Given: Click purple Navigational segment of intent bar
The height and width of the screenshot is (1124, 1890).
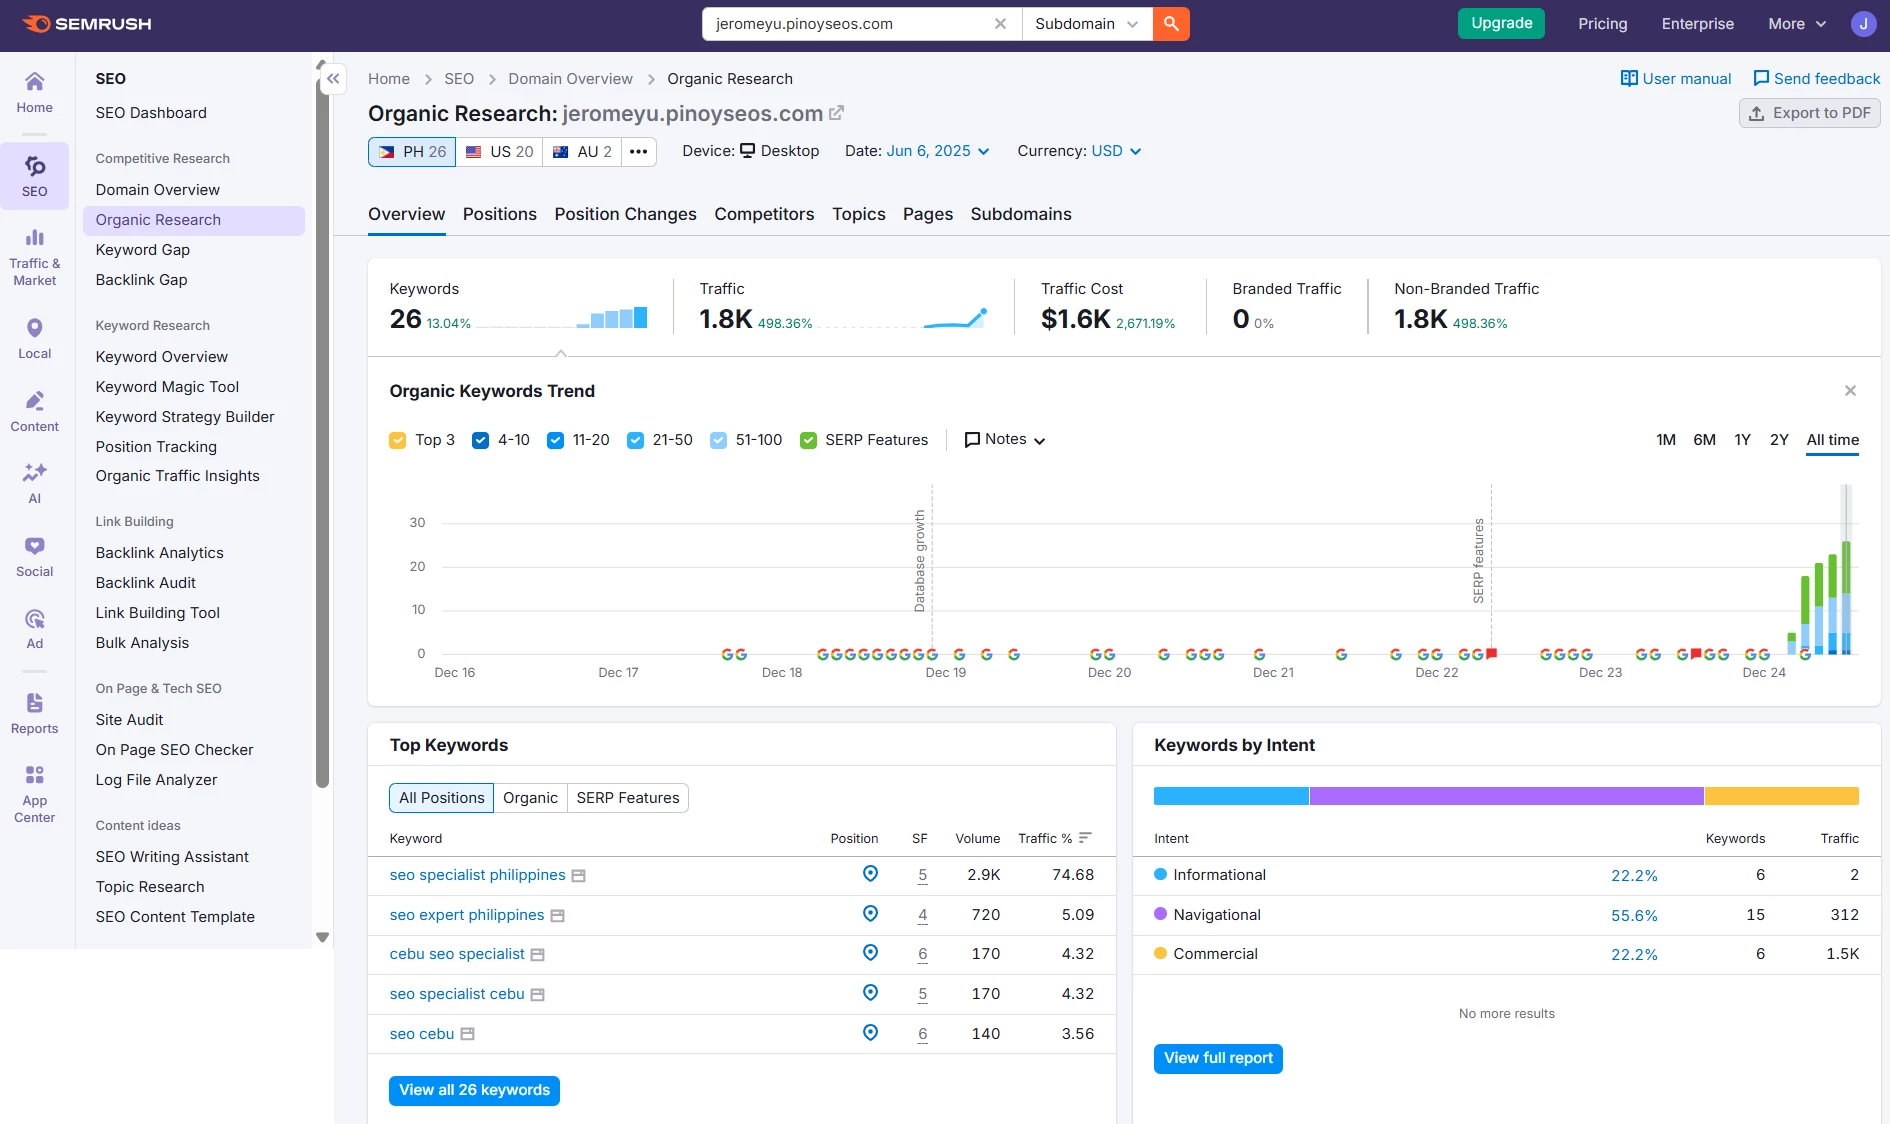Looking at the screenshot, I should (x=1507, y=796).
